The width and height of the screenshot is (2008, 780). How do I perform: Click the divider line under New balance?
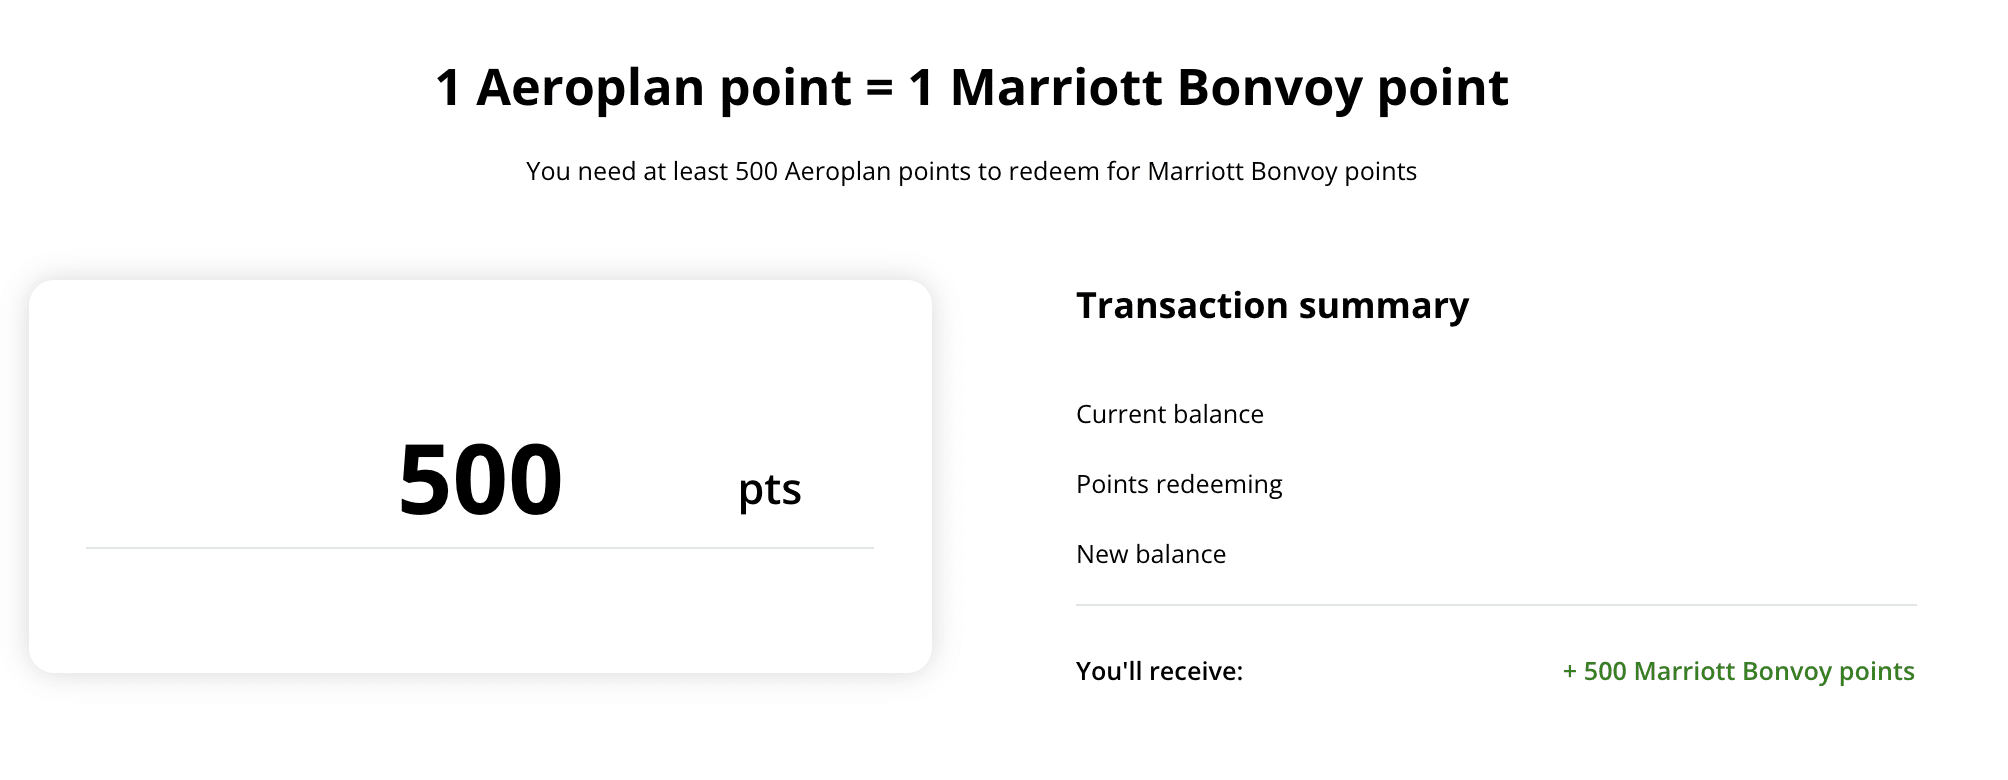tap(1495, 605)
